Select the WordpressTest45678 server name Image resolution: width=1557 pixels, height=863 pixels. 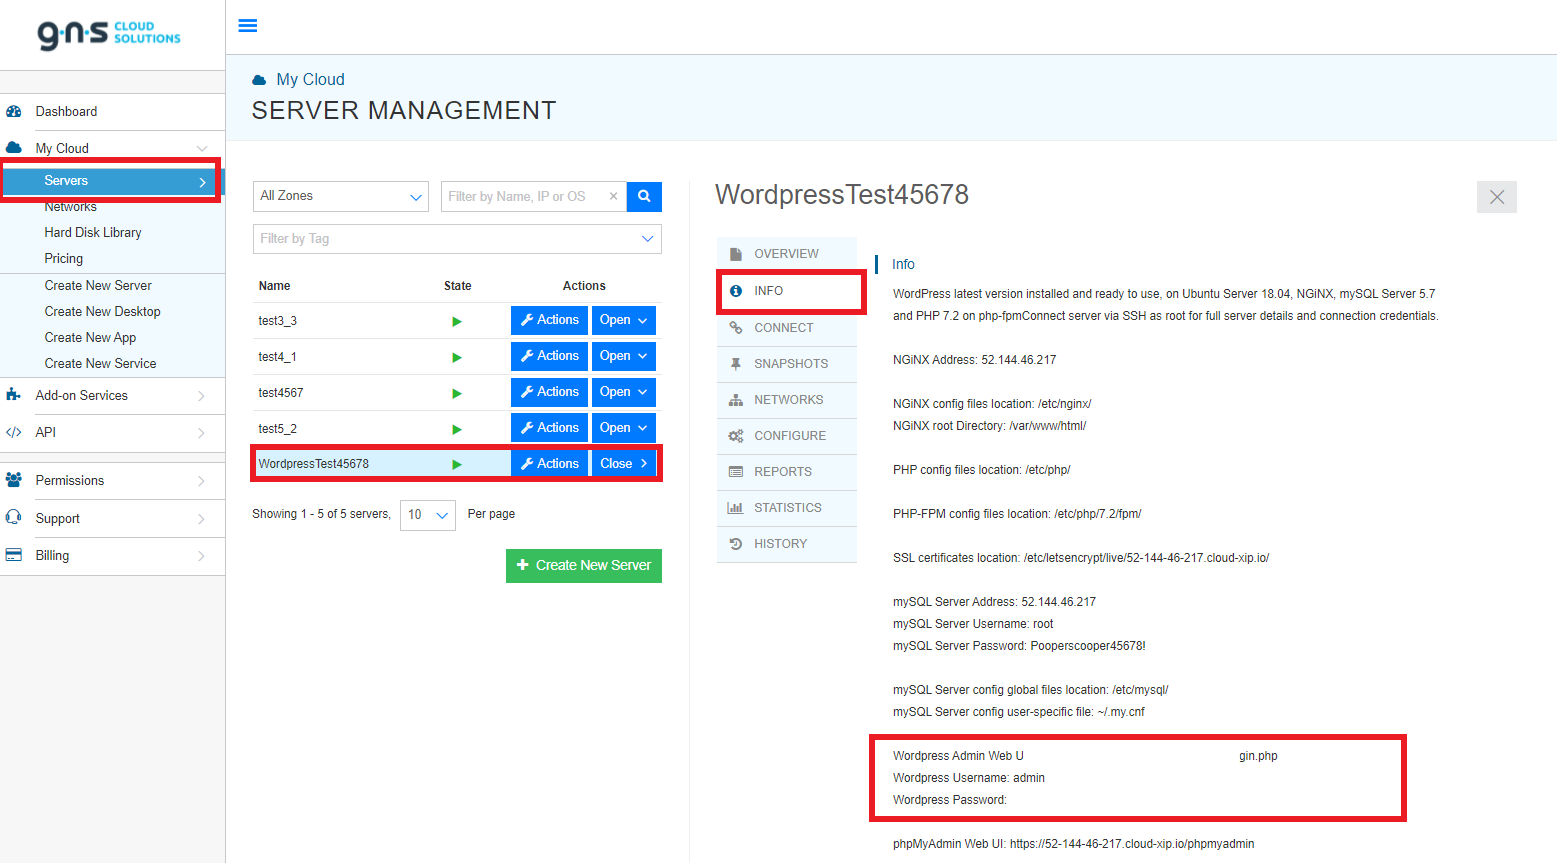[314, 464]
